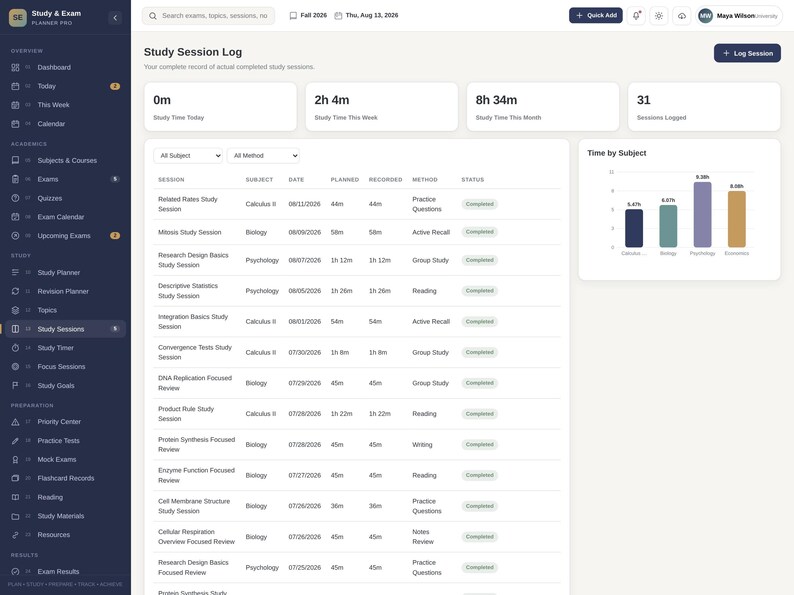This screenshot has width=794, height=595.
Task: Click the Flashcard Records cards icon
Action: (x=15, y=478)
